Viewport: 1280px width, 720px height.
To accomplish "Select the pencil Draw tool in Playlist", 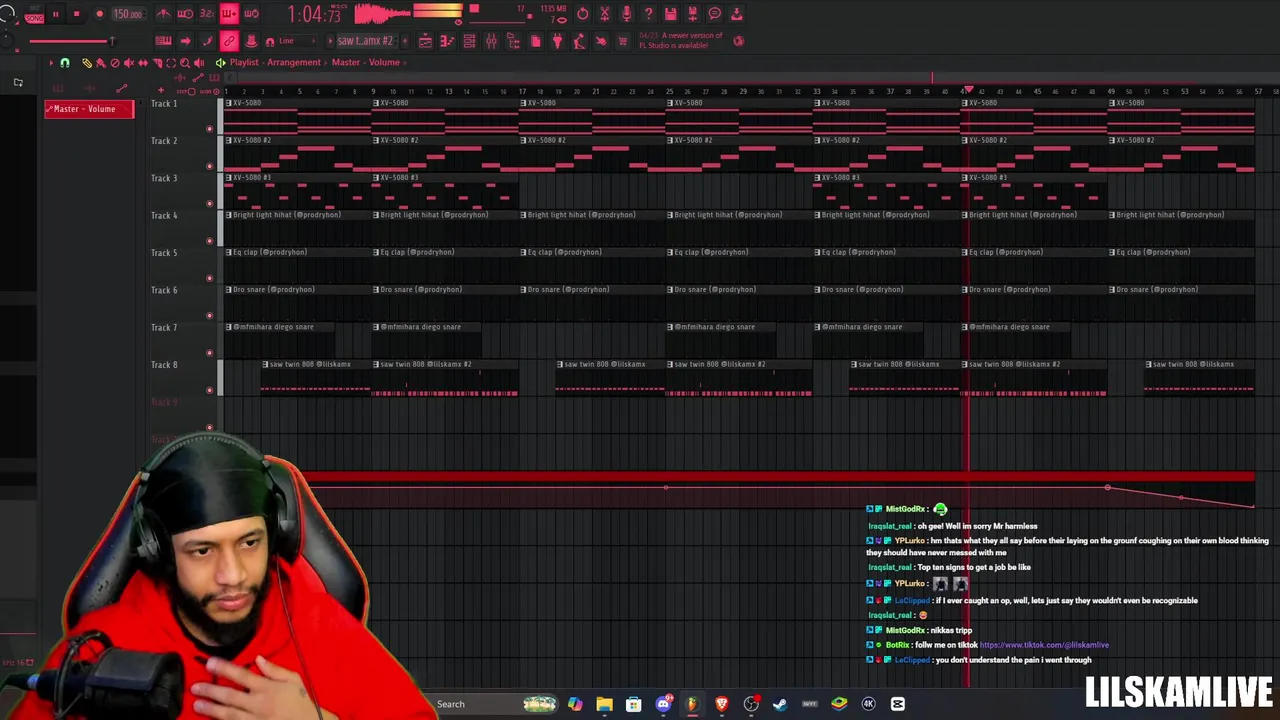I will (87, 62).
